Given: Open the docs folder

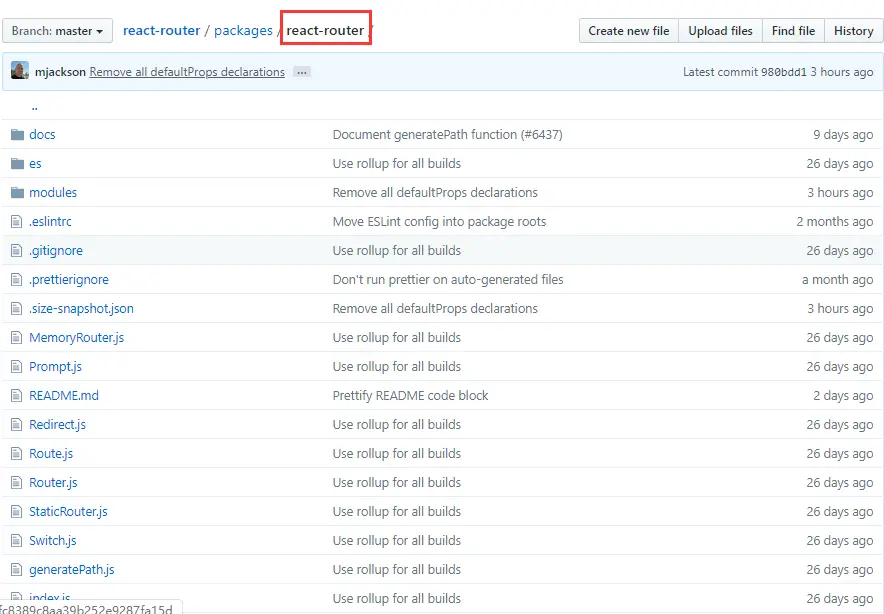Looking at the screenshot, I should [x=42, y=134].
